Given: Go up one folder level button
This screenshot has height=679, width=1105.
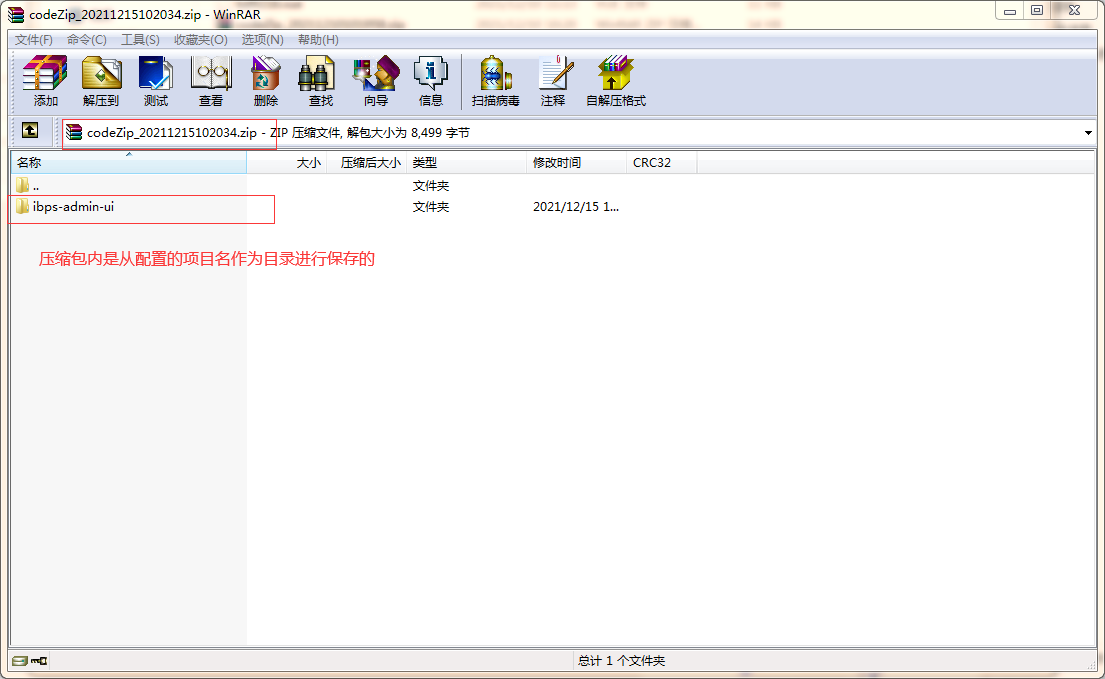Looking at the screenshot, I should click(x=30, y=131).
